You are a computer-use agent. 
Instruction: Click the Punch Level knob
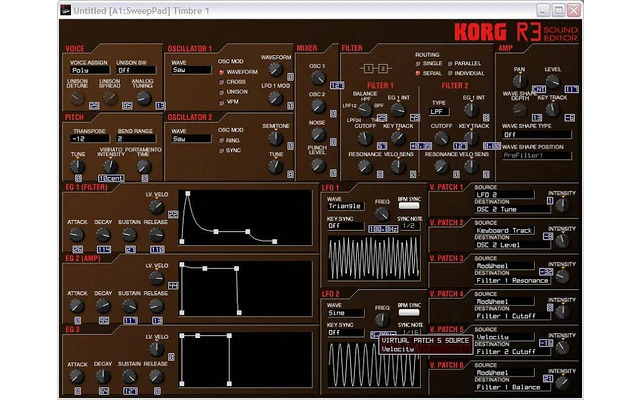click(318, 165)
